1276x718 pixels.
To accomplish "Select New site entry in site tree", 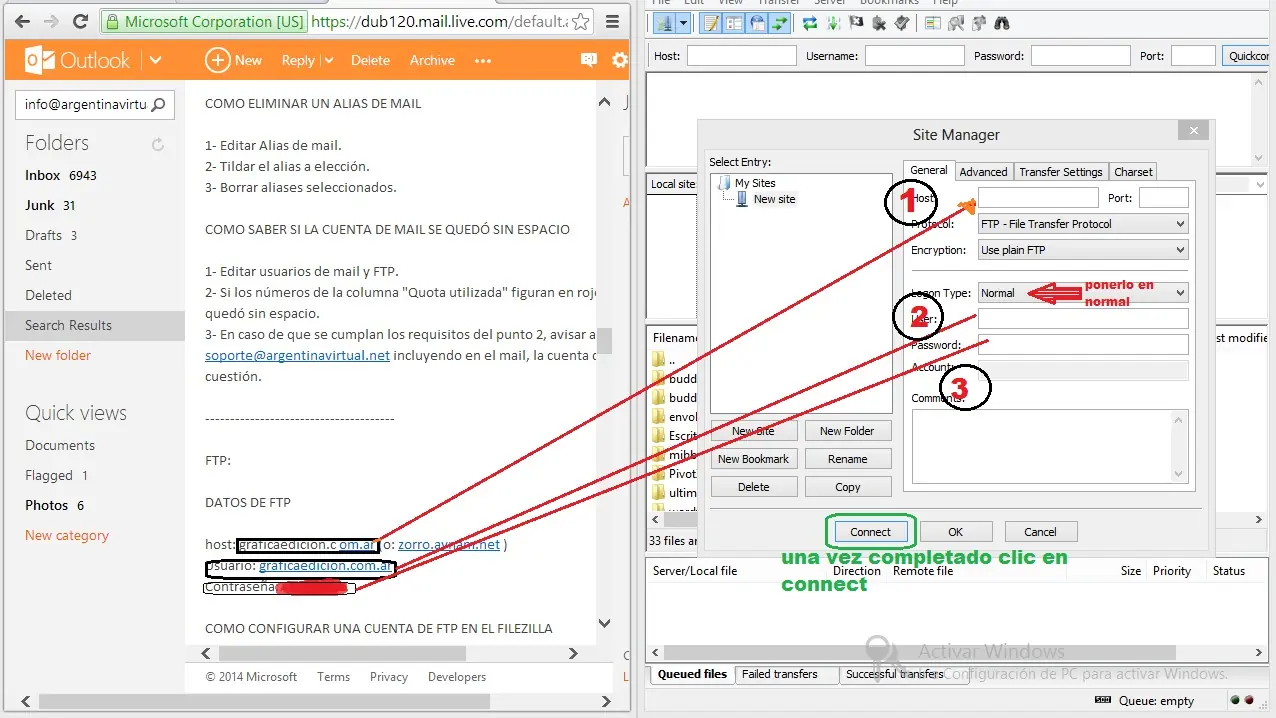I will pyautogui.click(x=765, y=199).
